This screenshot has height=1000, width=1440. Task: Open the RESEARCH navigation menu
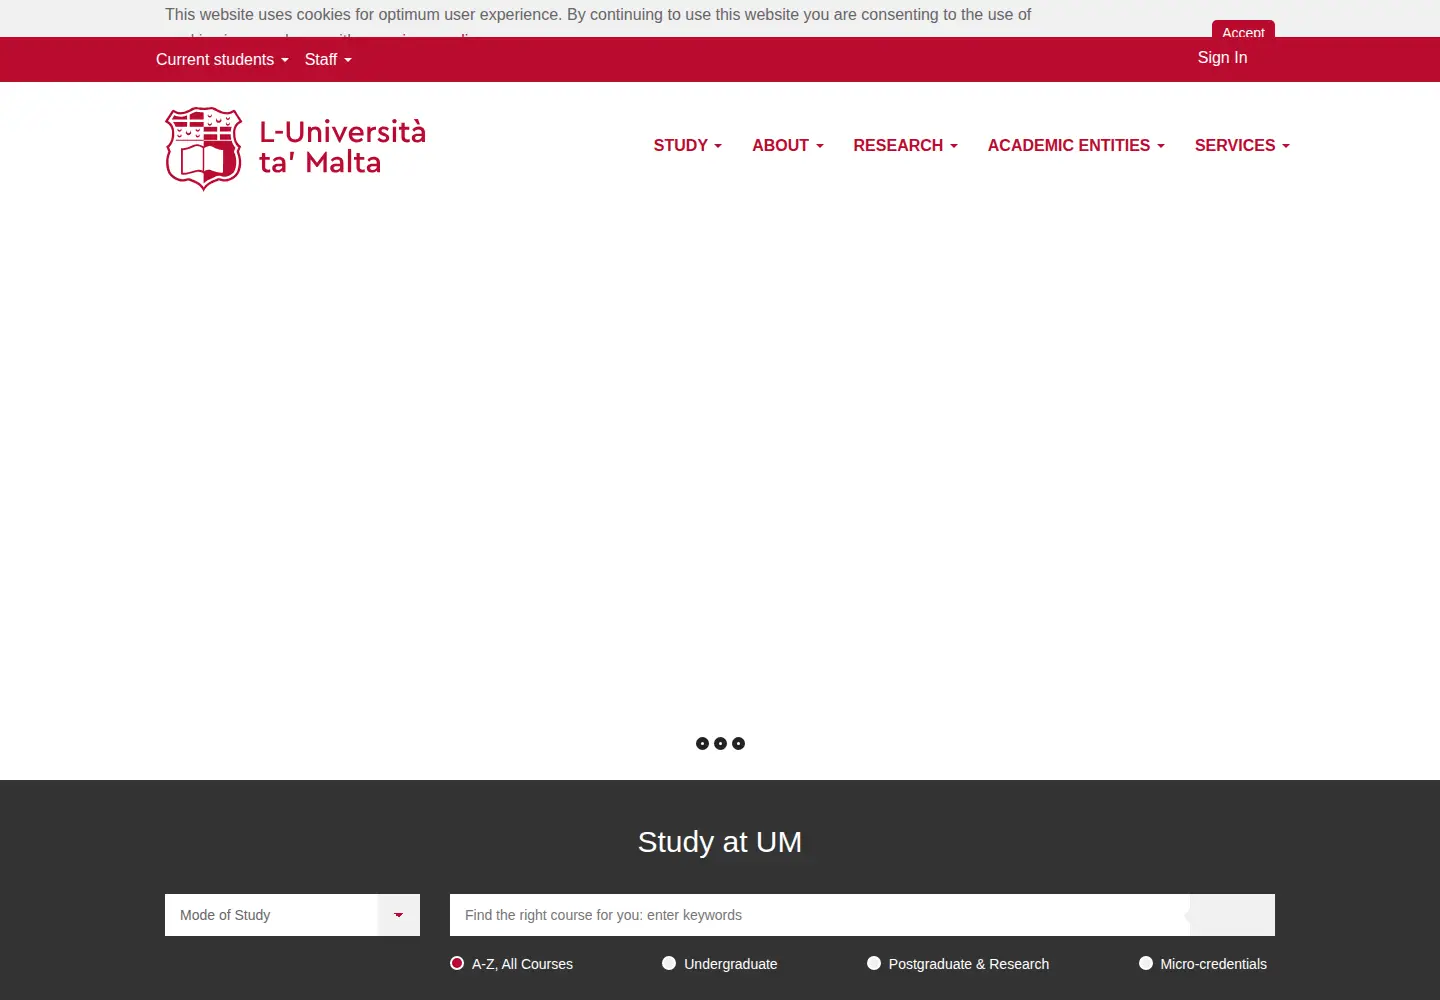[905, 145]
